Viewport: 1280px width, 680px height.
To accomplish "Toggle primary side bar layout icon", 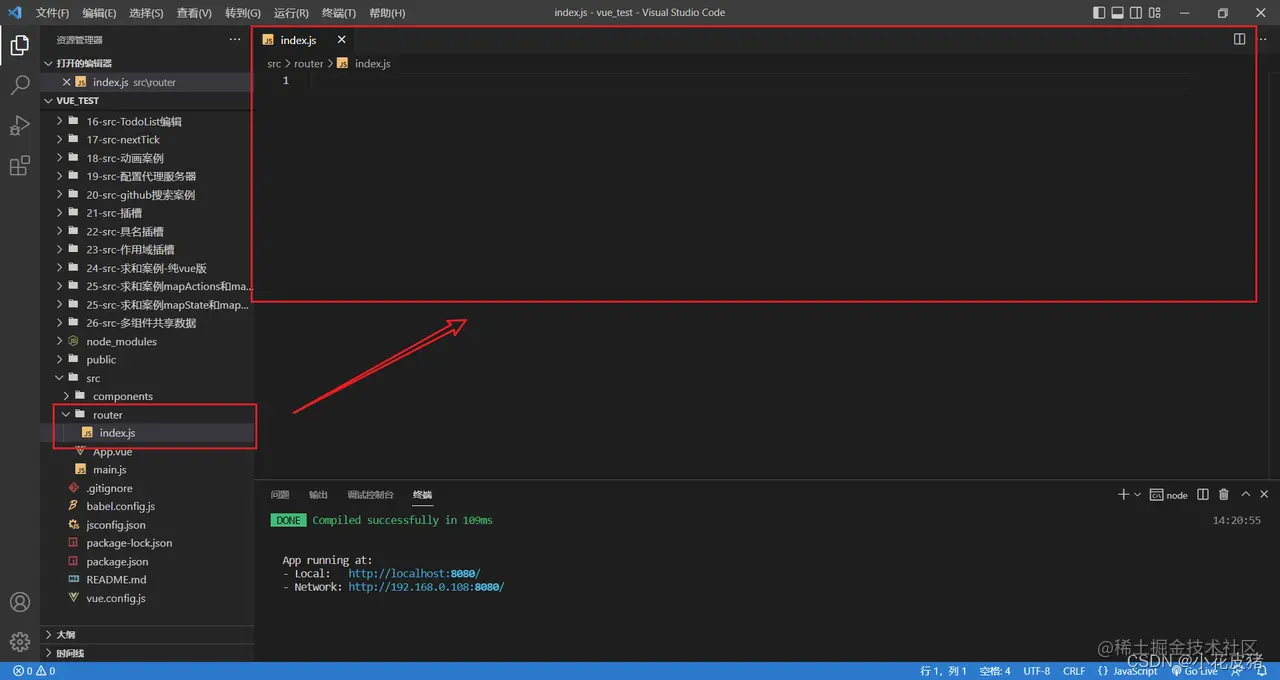I will coord(1100,13).
